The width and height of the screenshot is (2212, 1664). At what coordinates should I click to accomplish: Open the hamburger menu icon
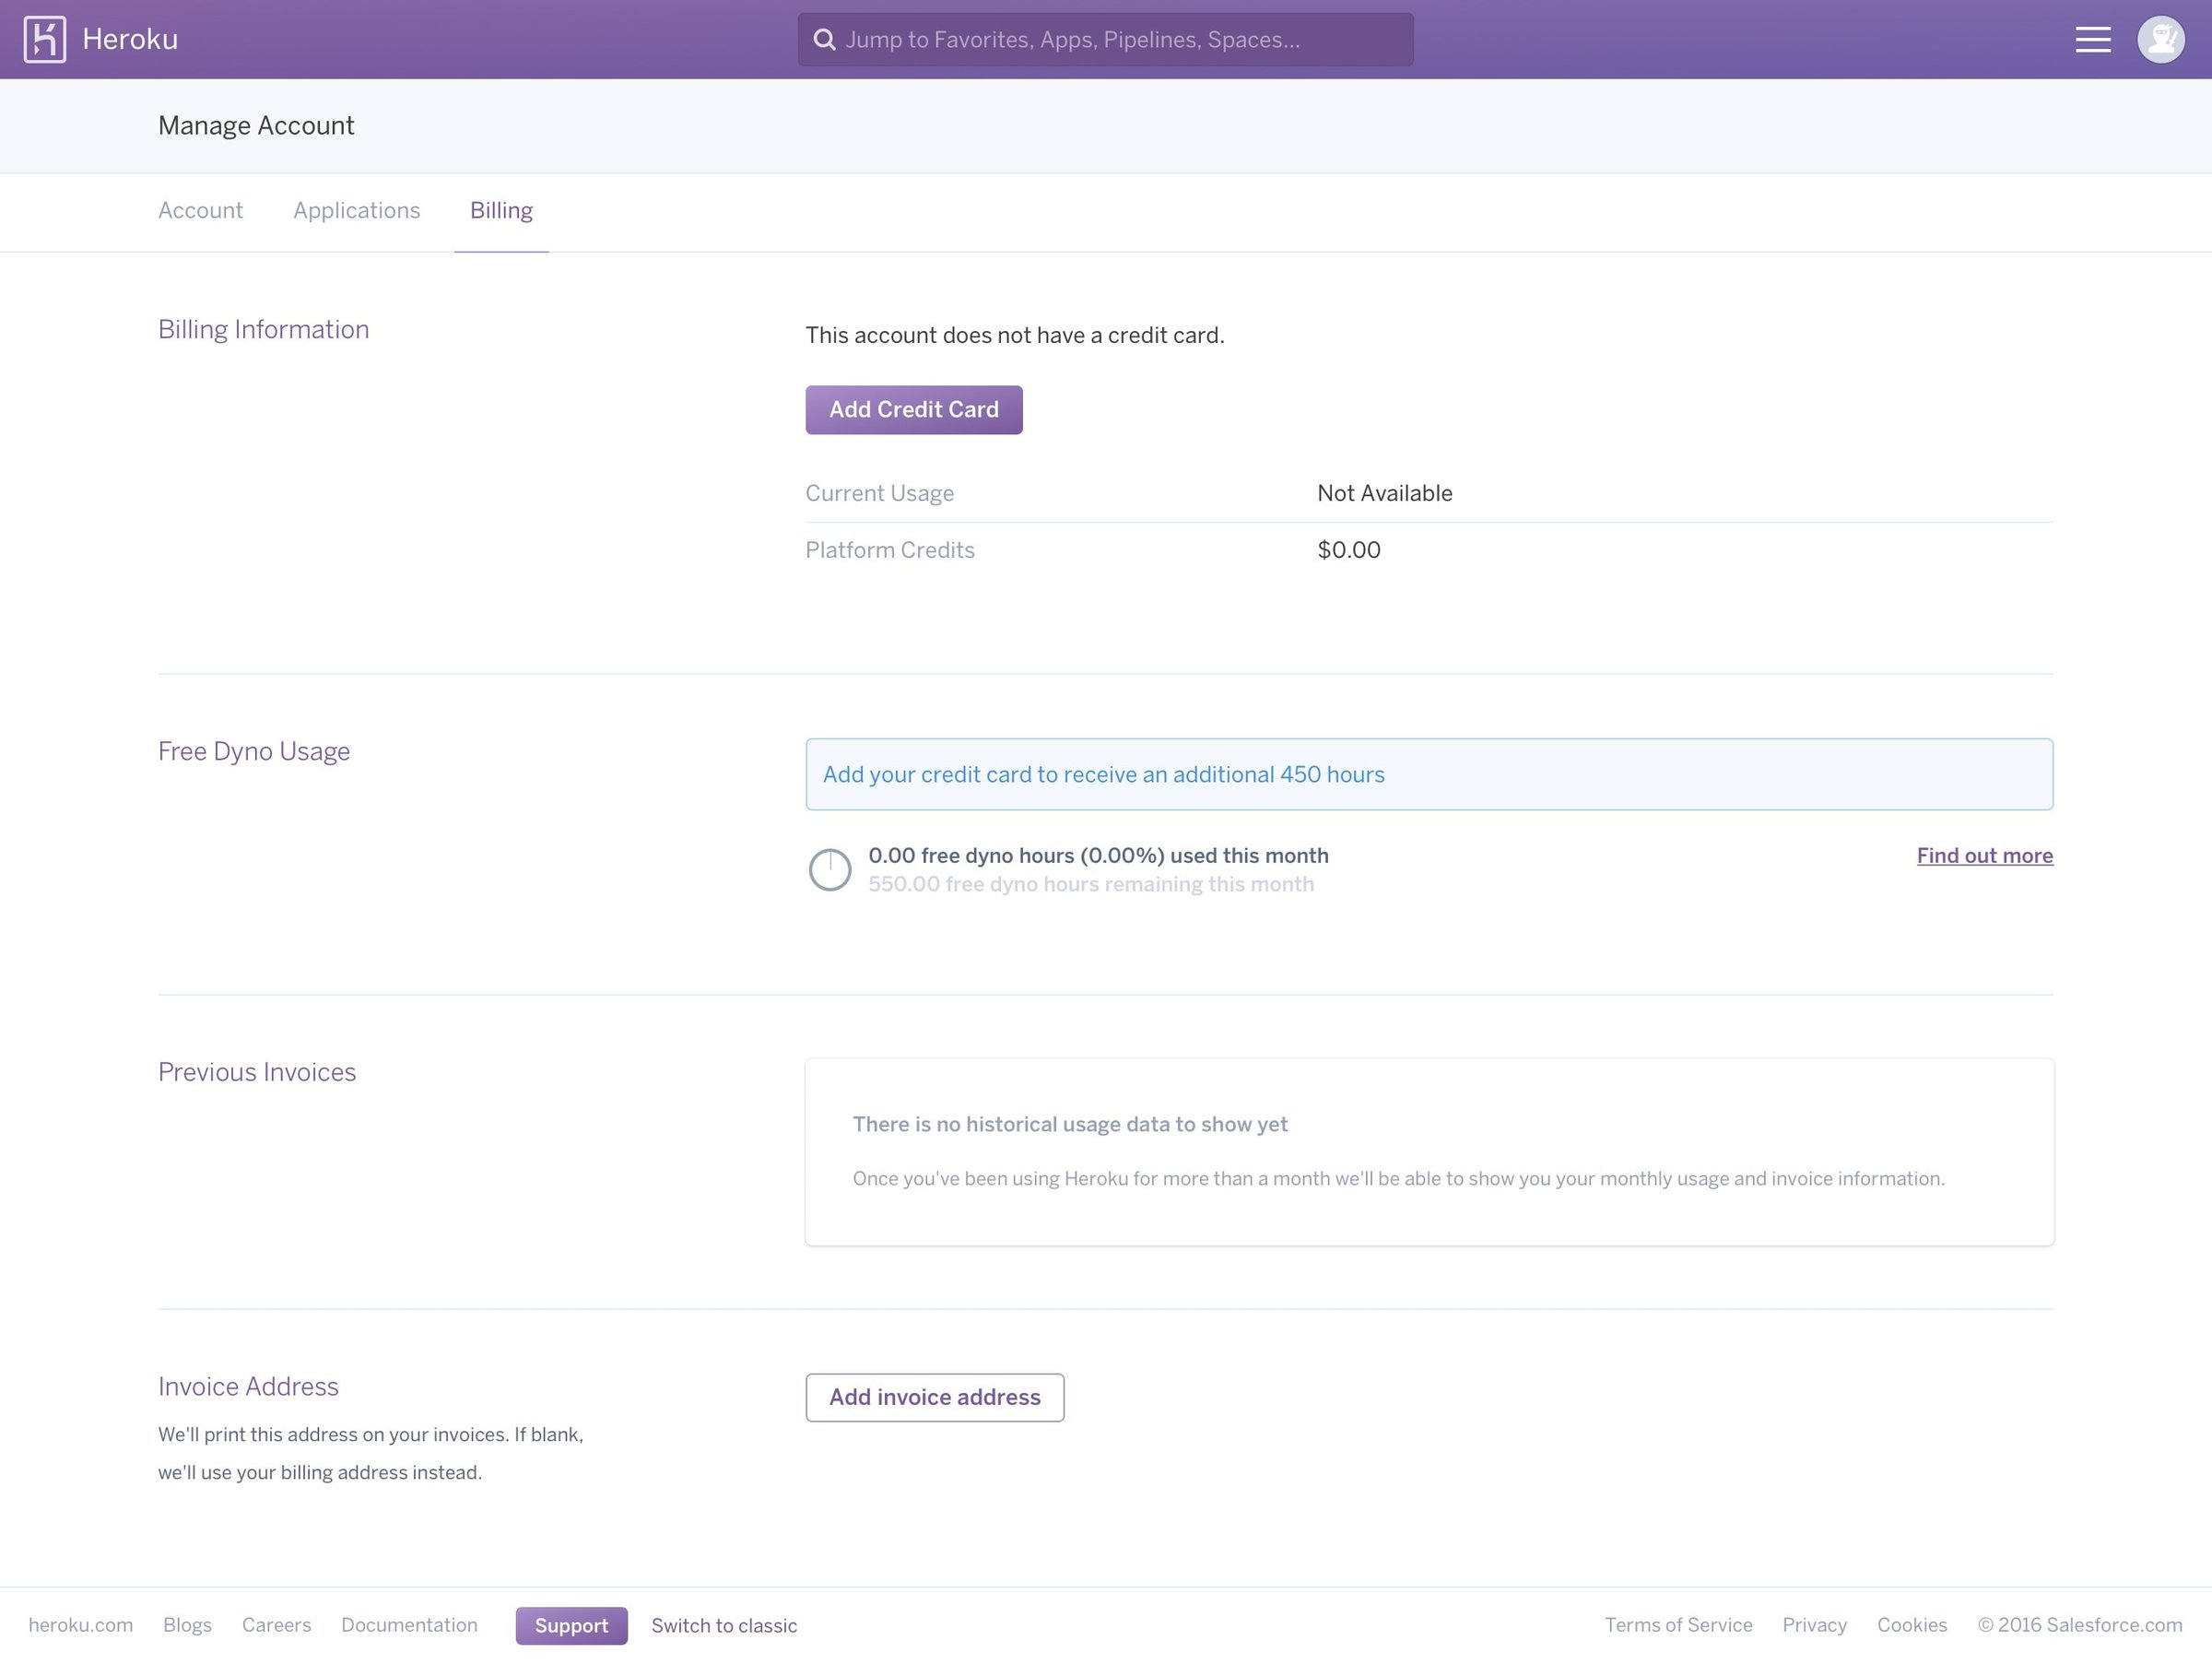(2093, 39)
